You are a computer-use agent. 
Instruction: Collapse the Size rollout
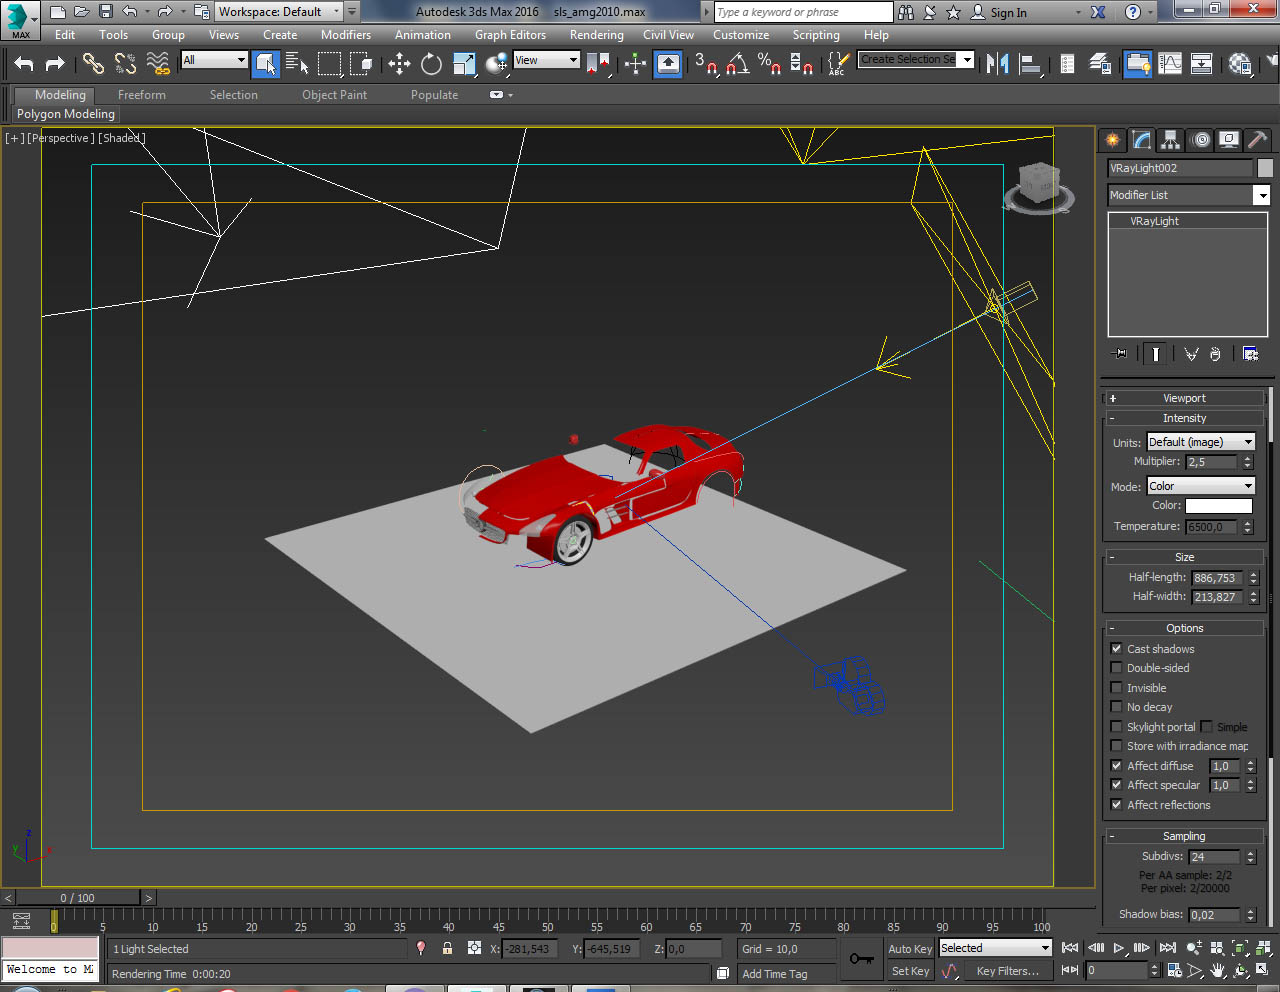click(x=1184, y=557)
